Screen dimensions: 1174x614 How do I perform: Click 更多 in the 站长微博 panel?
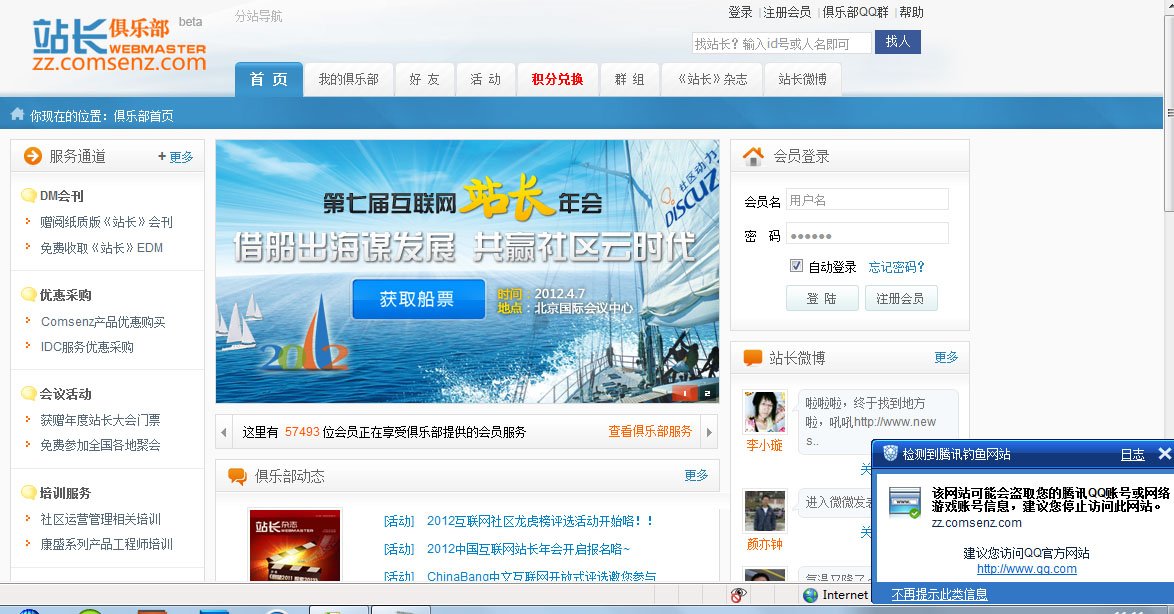pos(946,357)
